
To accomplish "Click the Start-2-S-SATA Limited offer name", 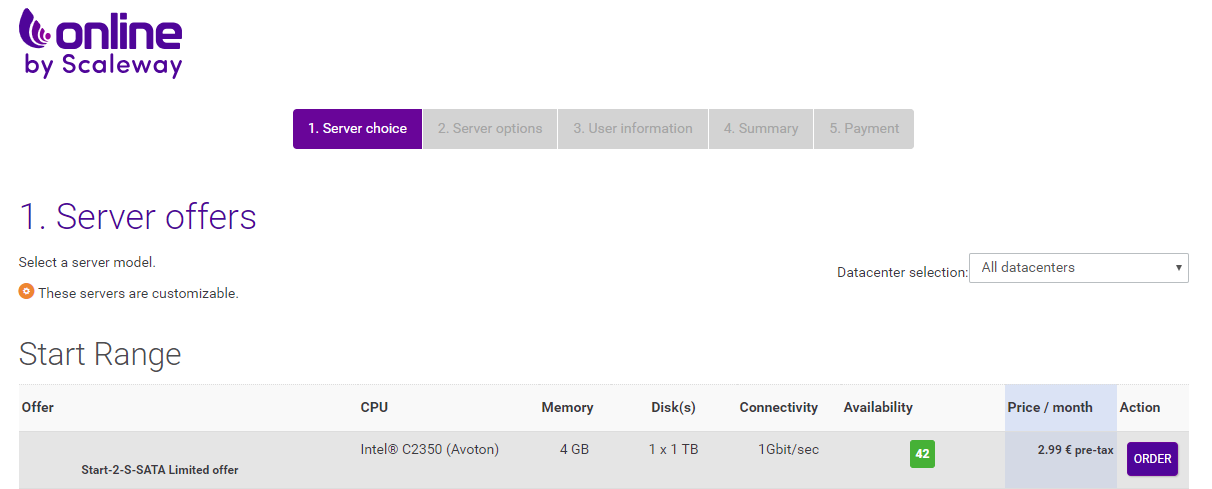I will pyautogui.click(x=160, y=469).
